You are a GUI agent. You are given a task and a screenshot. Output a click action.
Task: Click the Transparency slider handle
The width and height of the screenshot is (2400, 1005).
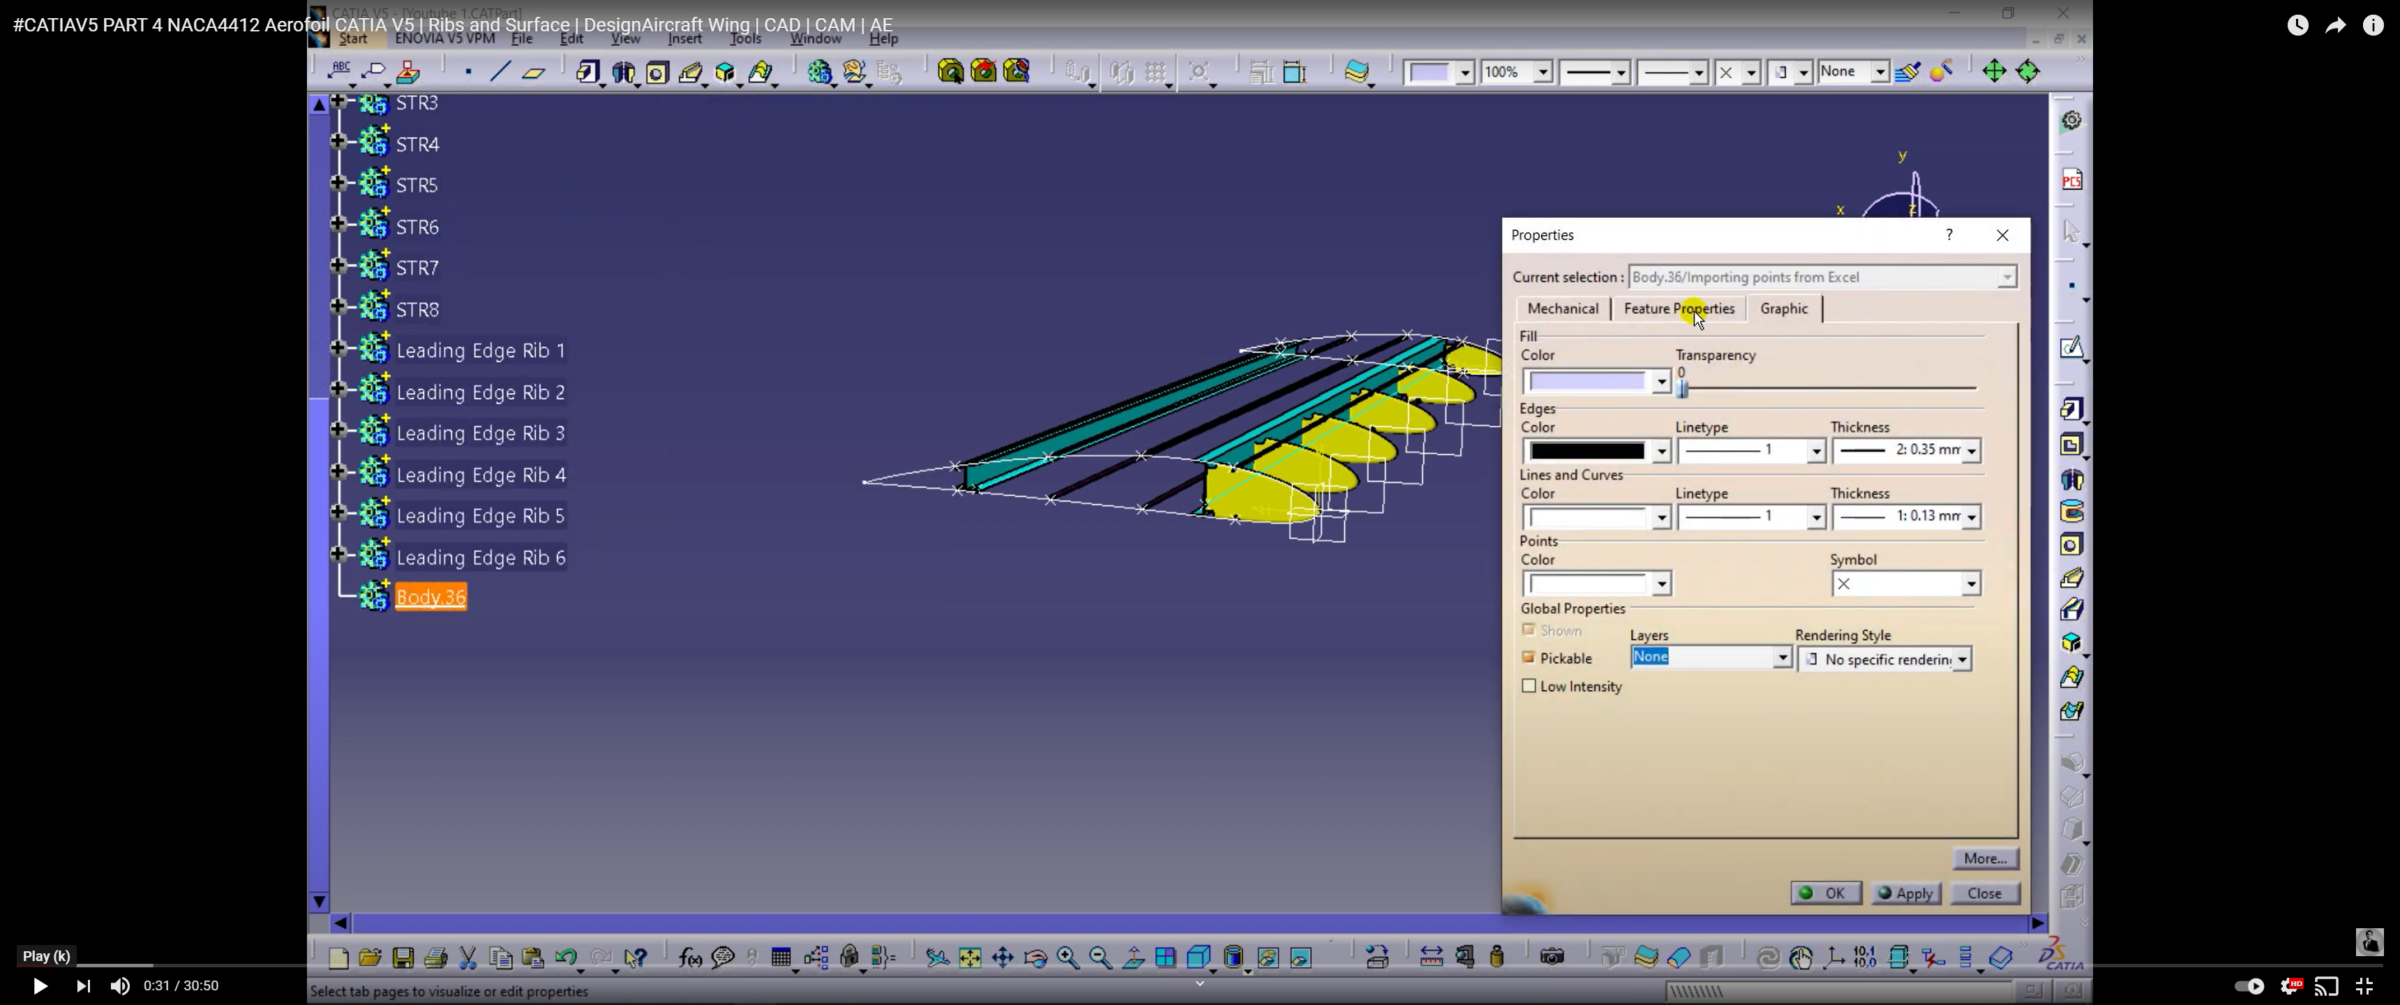click(x=1682, y=388)
